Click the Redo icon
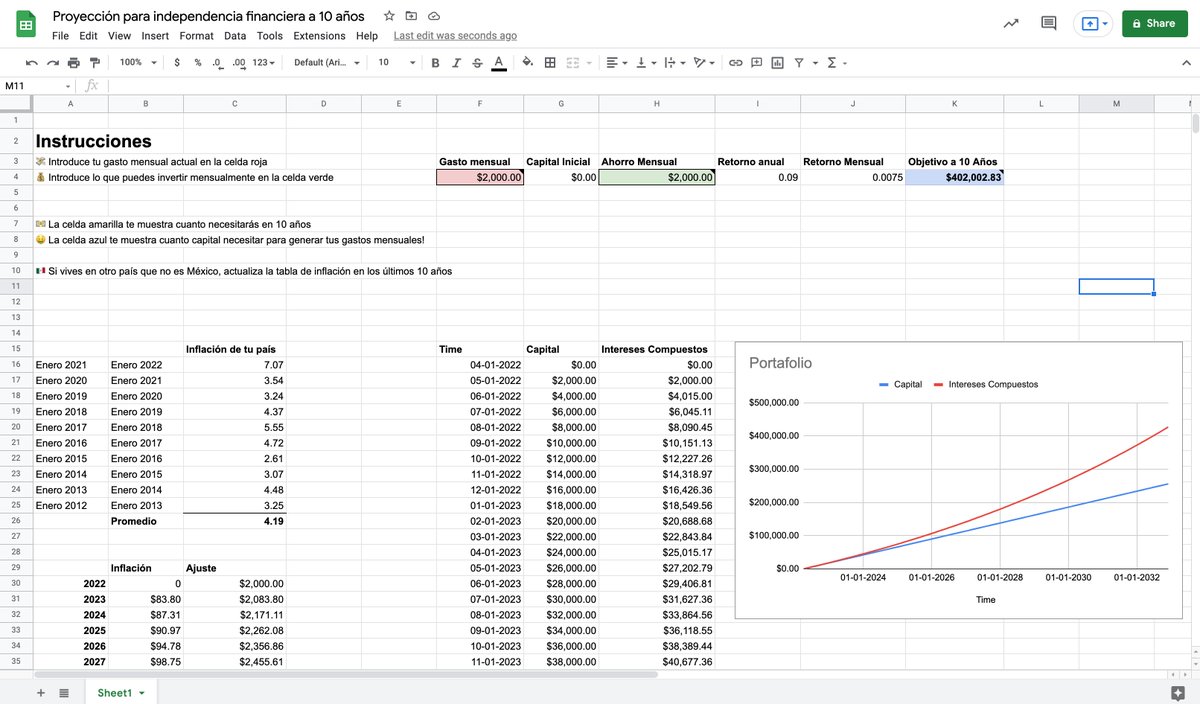 coord(52,63)
